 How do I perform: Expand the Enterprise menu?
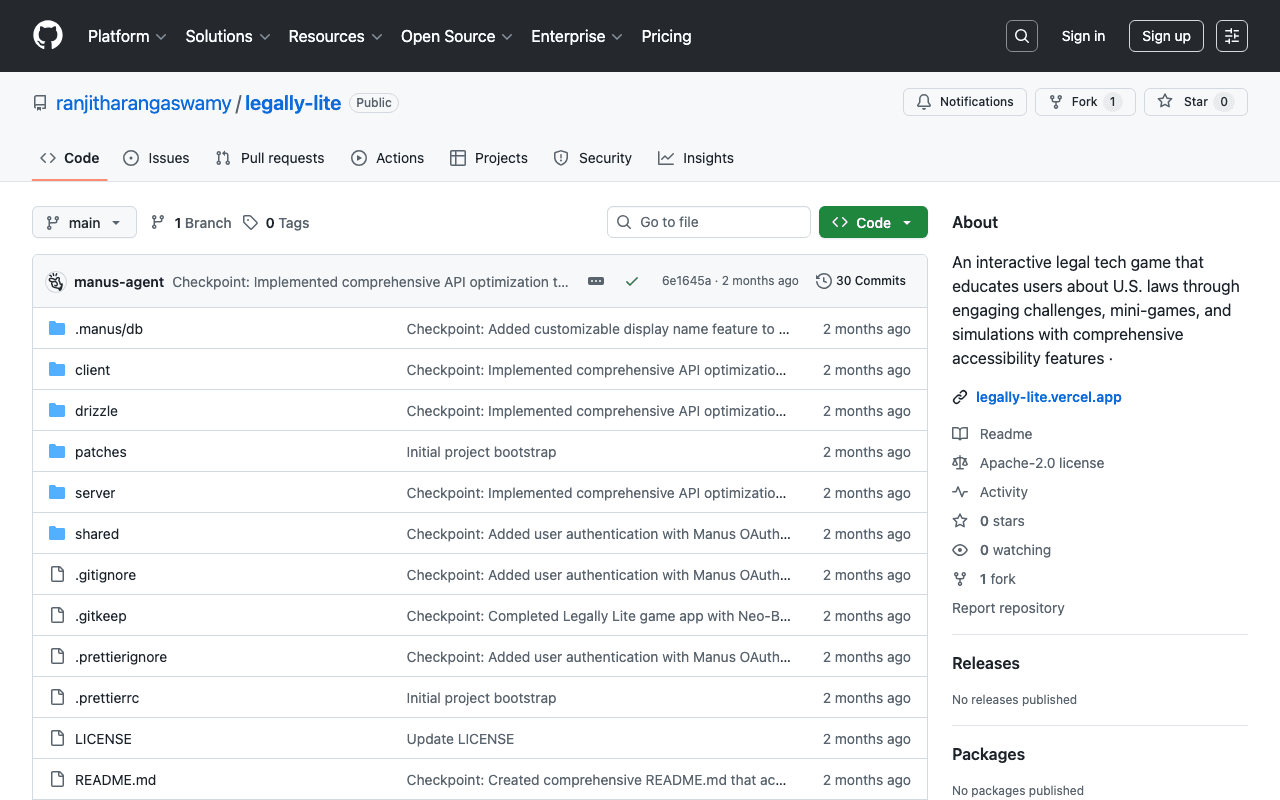577,36
